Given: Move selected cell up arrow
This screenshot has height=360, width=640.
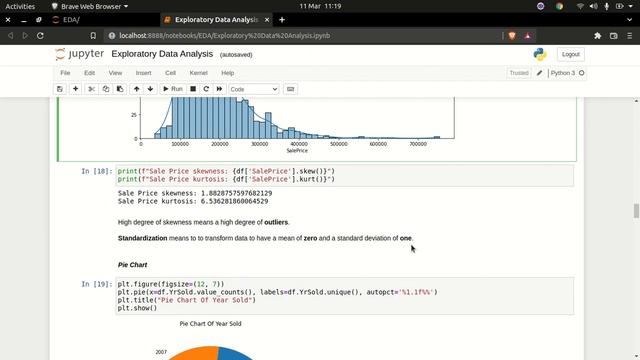Looking at the screenshot, I should 136,89.
